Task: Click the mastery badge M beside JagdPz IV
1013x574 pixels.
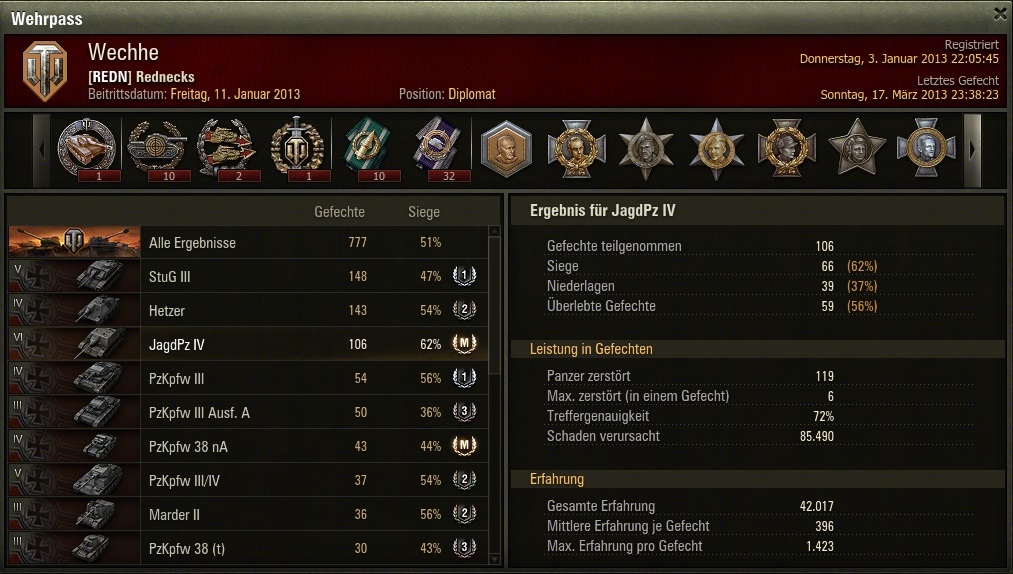Action: [464, 344]
